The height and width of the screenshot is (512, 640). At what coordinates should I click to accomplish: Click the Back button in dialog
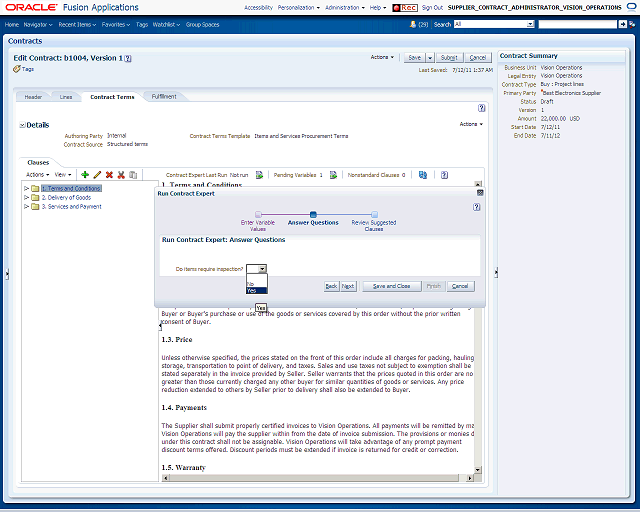[x=331, y=286]
